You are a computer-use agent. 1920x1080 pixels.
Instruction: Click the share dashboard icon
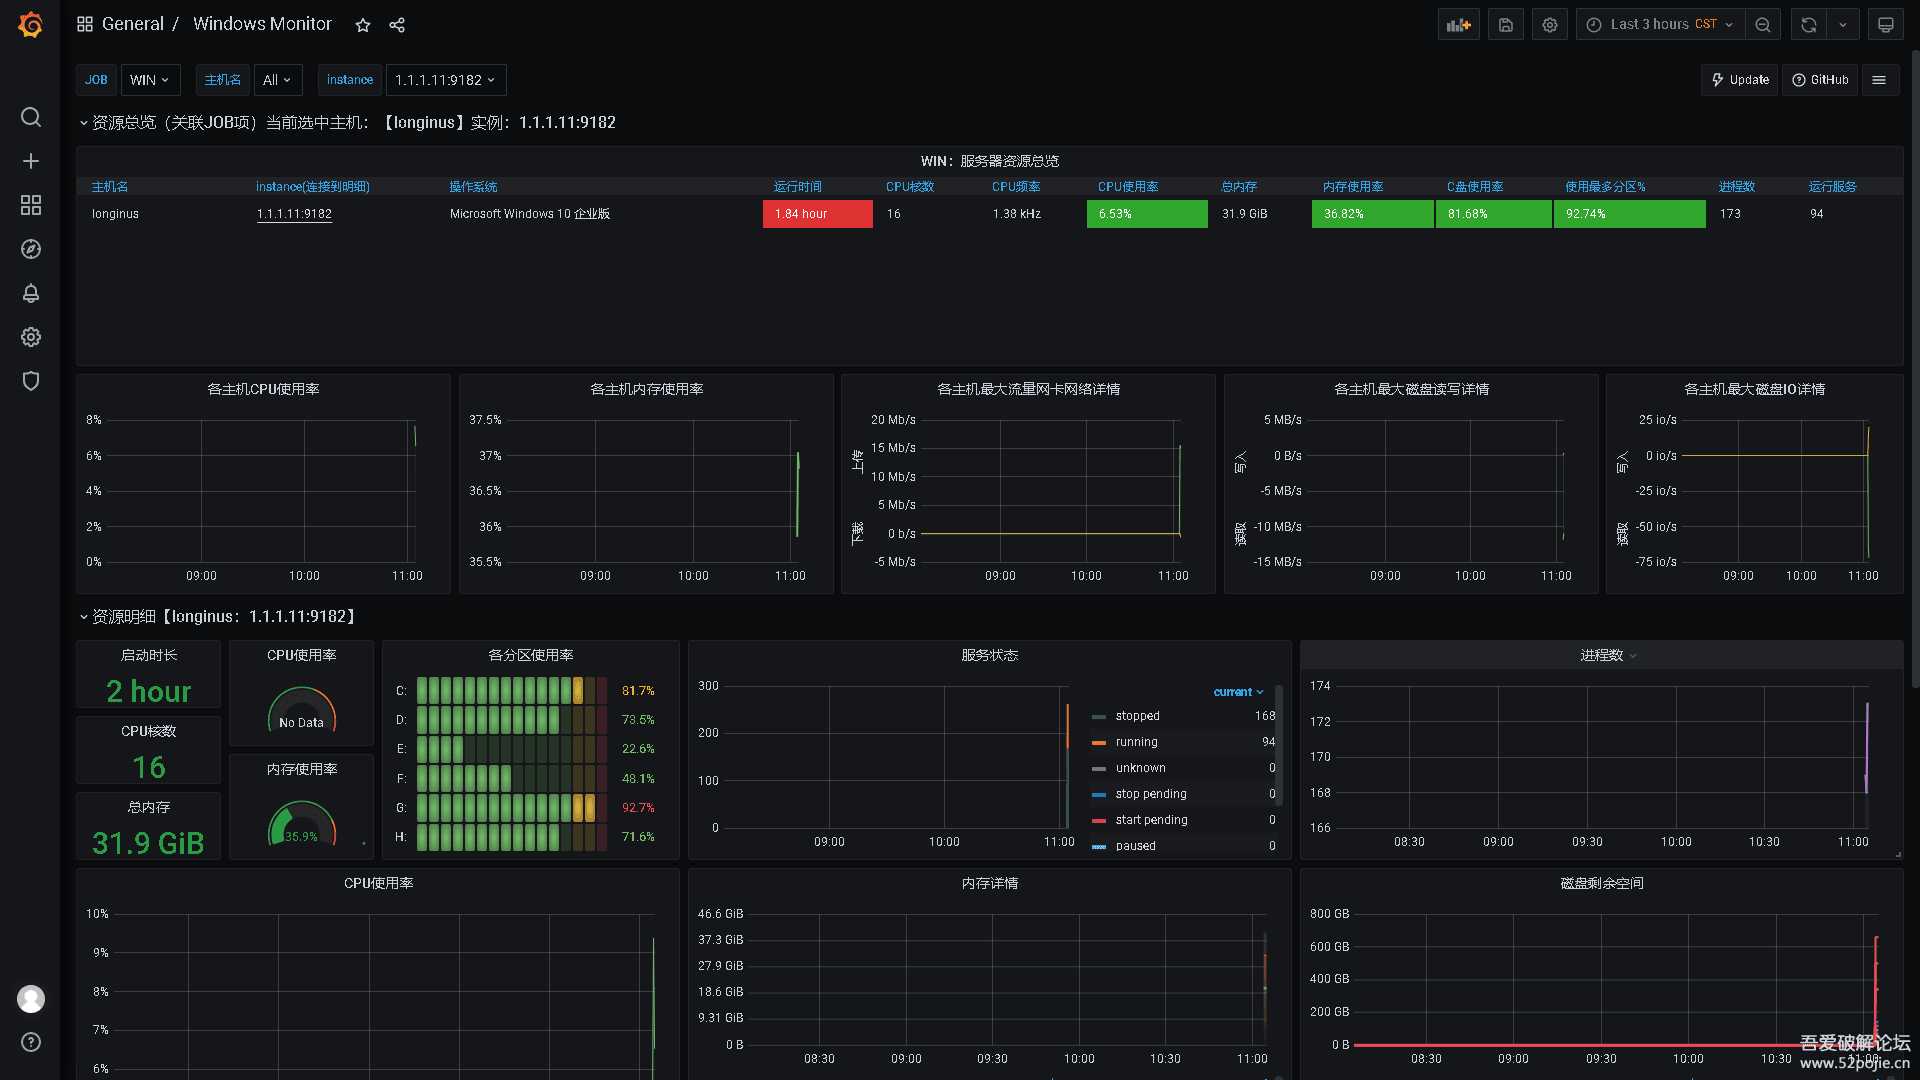[x=397, y=25]
